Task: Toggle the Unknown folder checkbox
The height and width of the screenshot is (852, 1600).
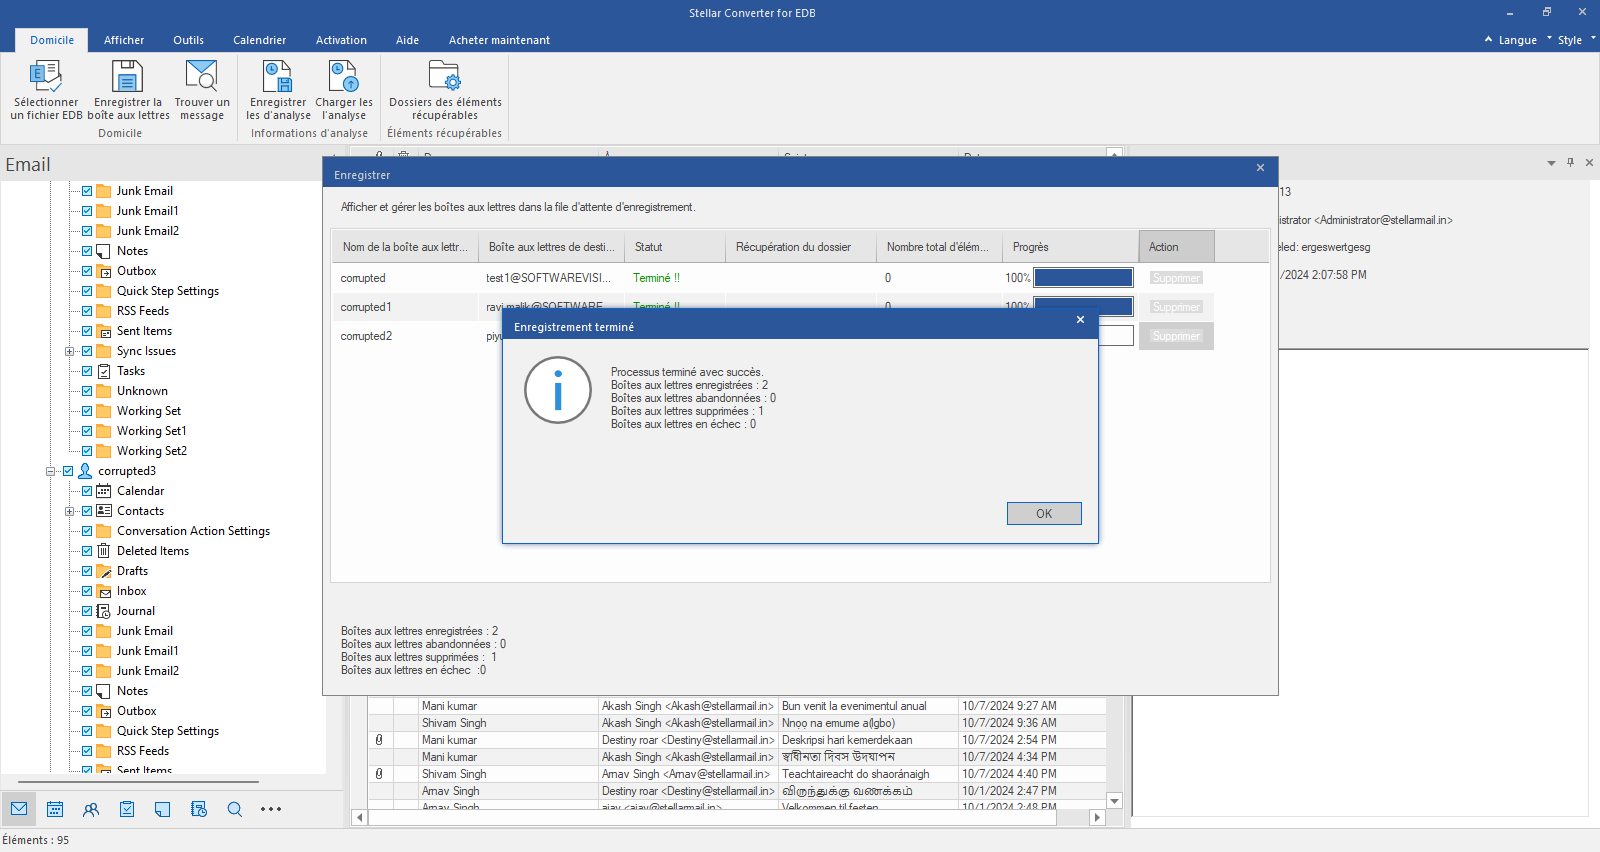Action: [87, 391]
